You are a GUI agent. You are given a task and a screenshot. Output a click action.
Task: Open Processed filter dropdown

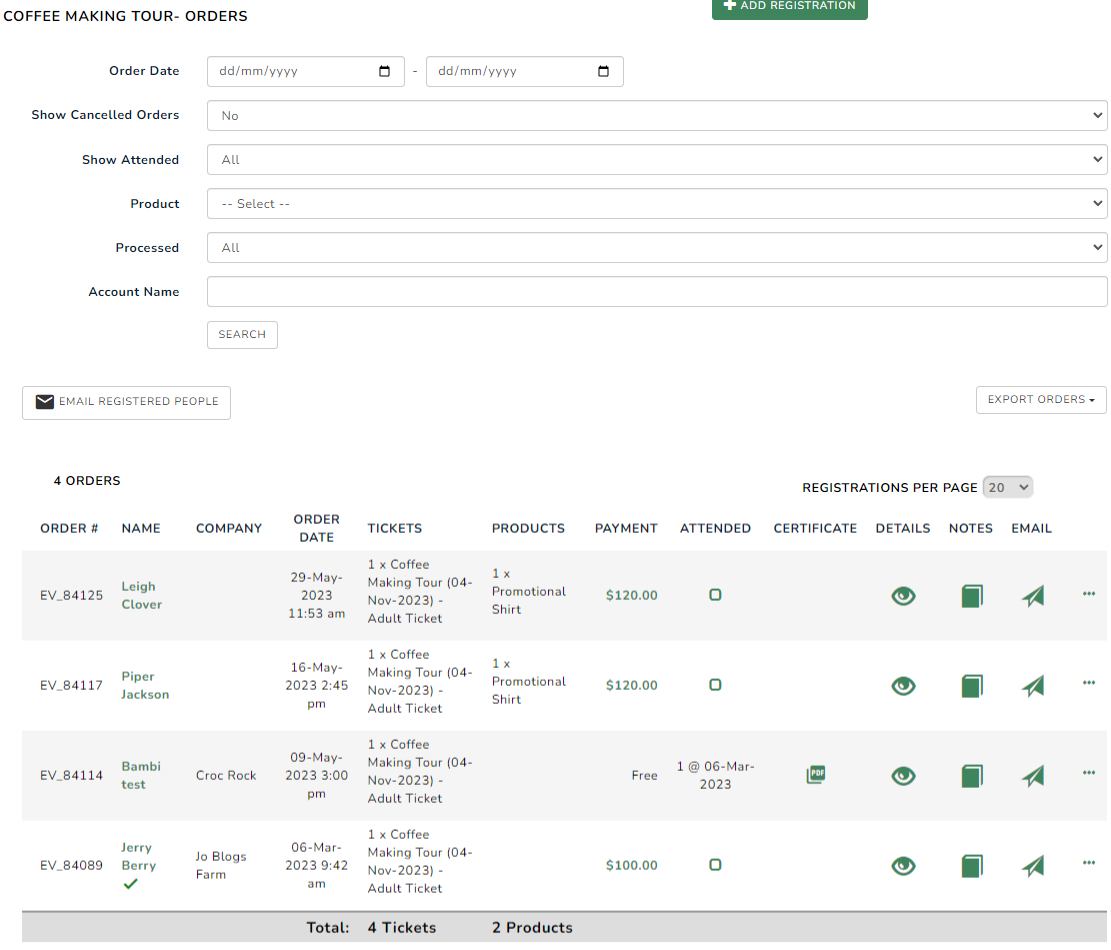tap(657, 247)
